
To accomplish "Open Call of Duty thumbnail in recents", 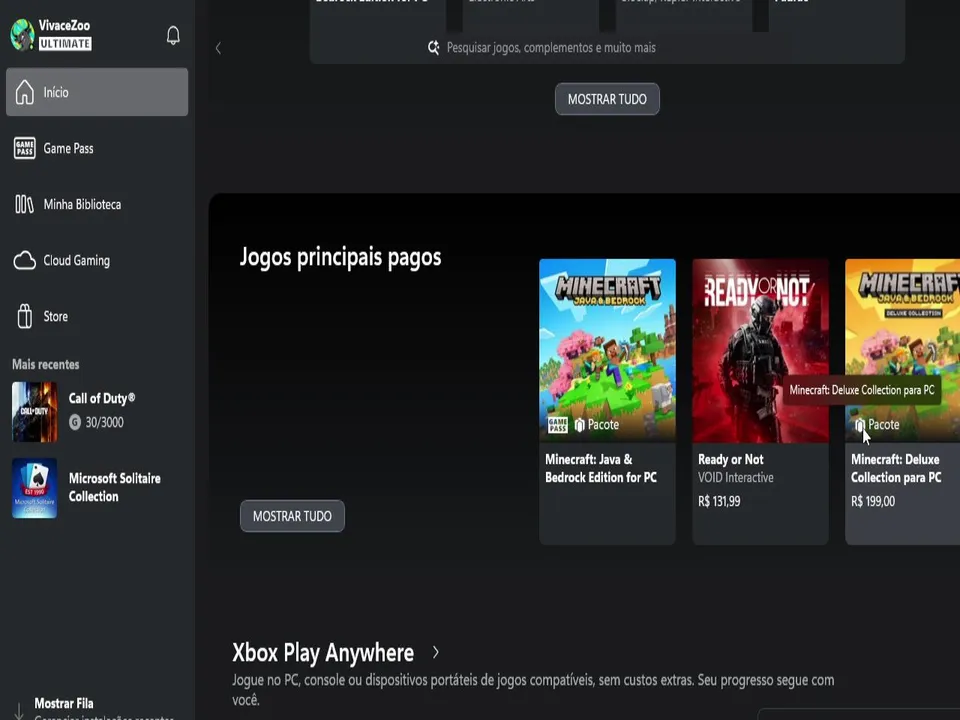I will [34, 412].
